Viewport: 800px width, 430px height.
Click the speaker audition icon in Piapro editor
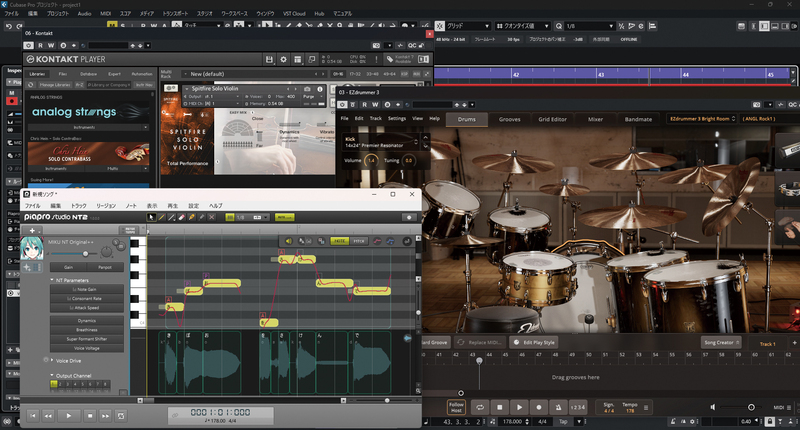(289, 241)
